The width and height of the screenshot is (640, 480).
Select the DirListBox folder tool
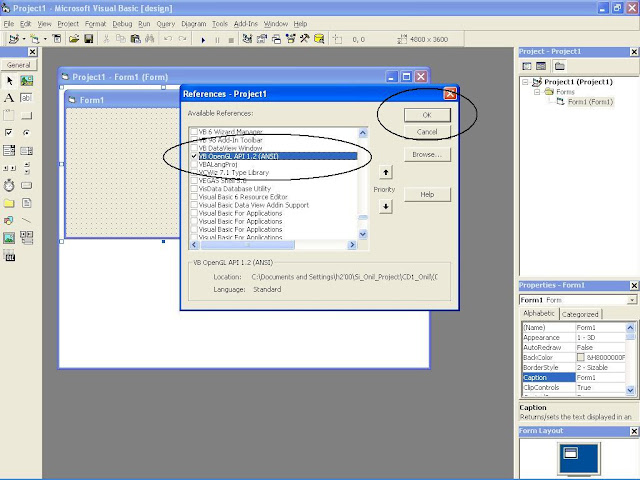tap(9, 203)
